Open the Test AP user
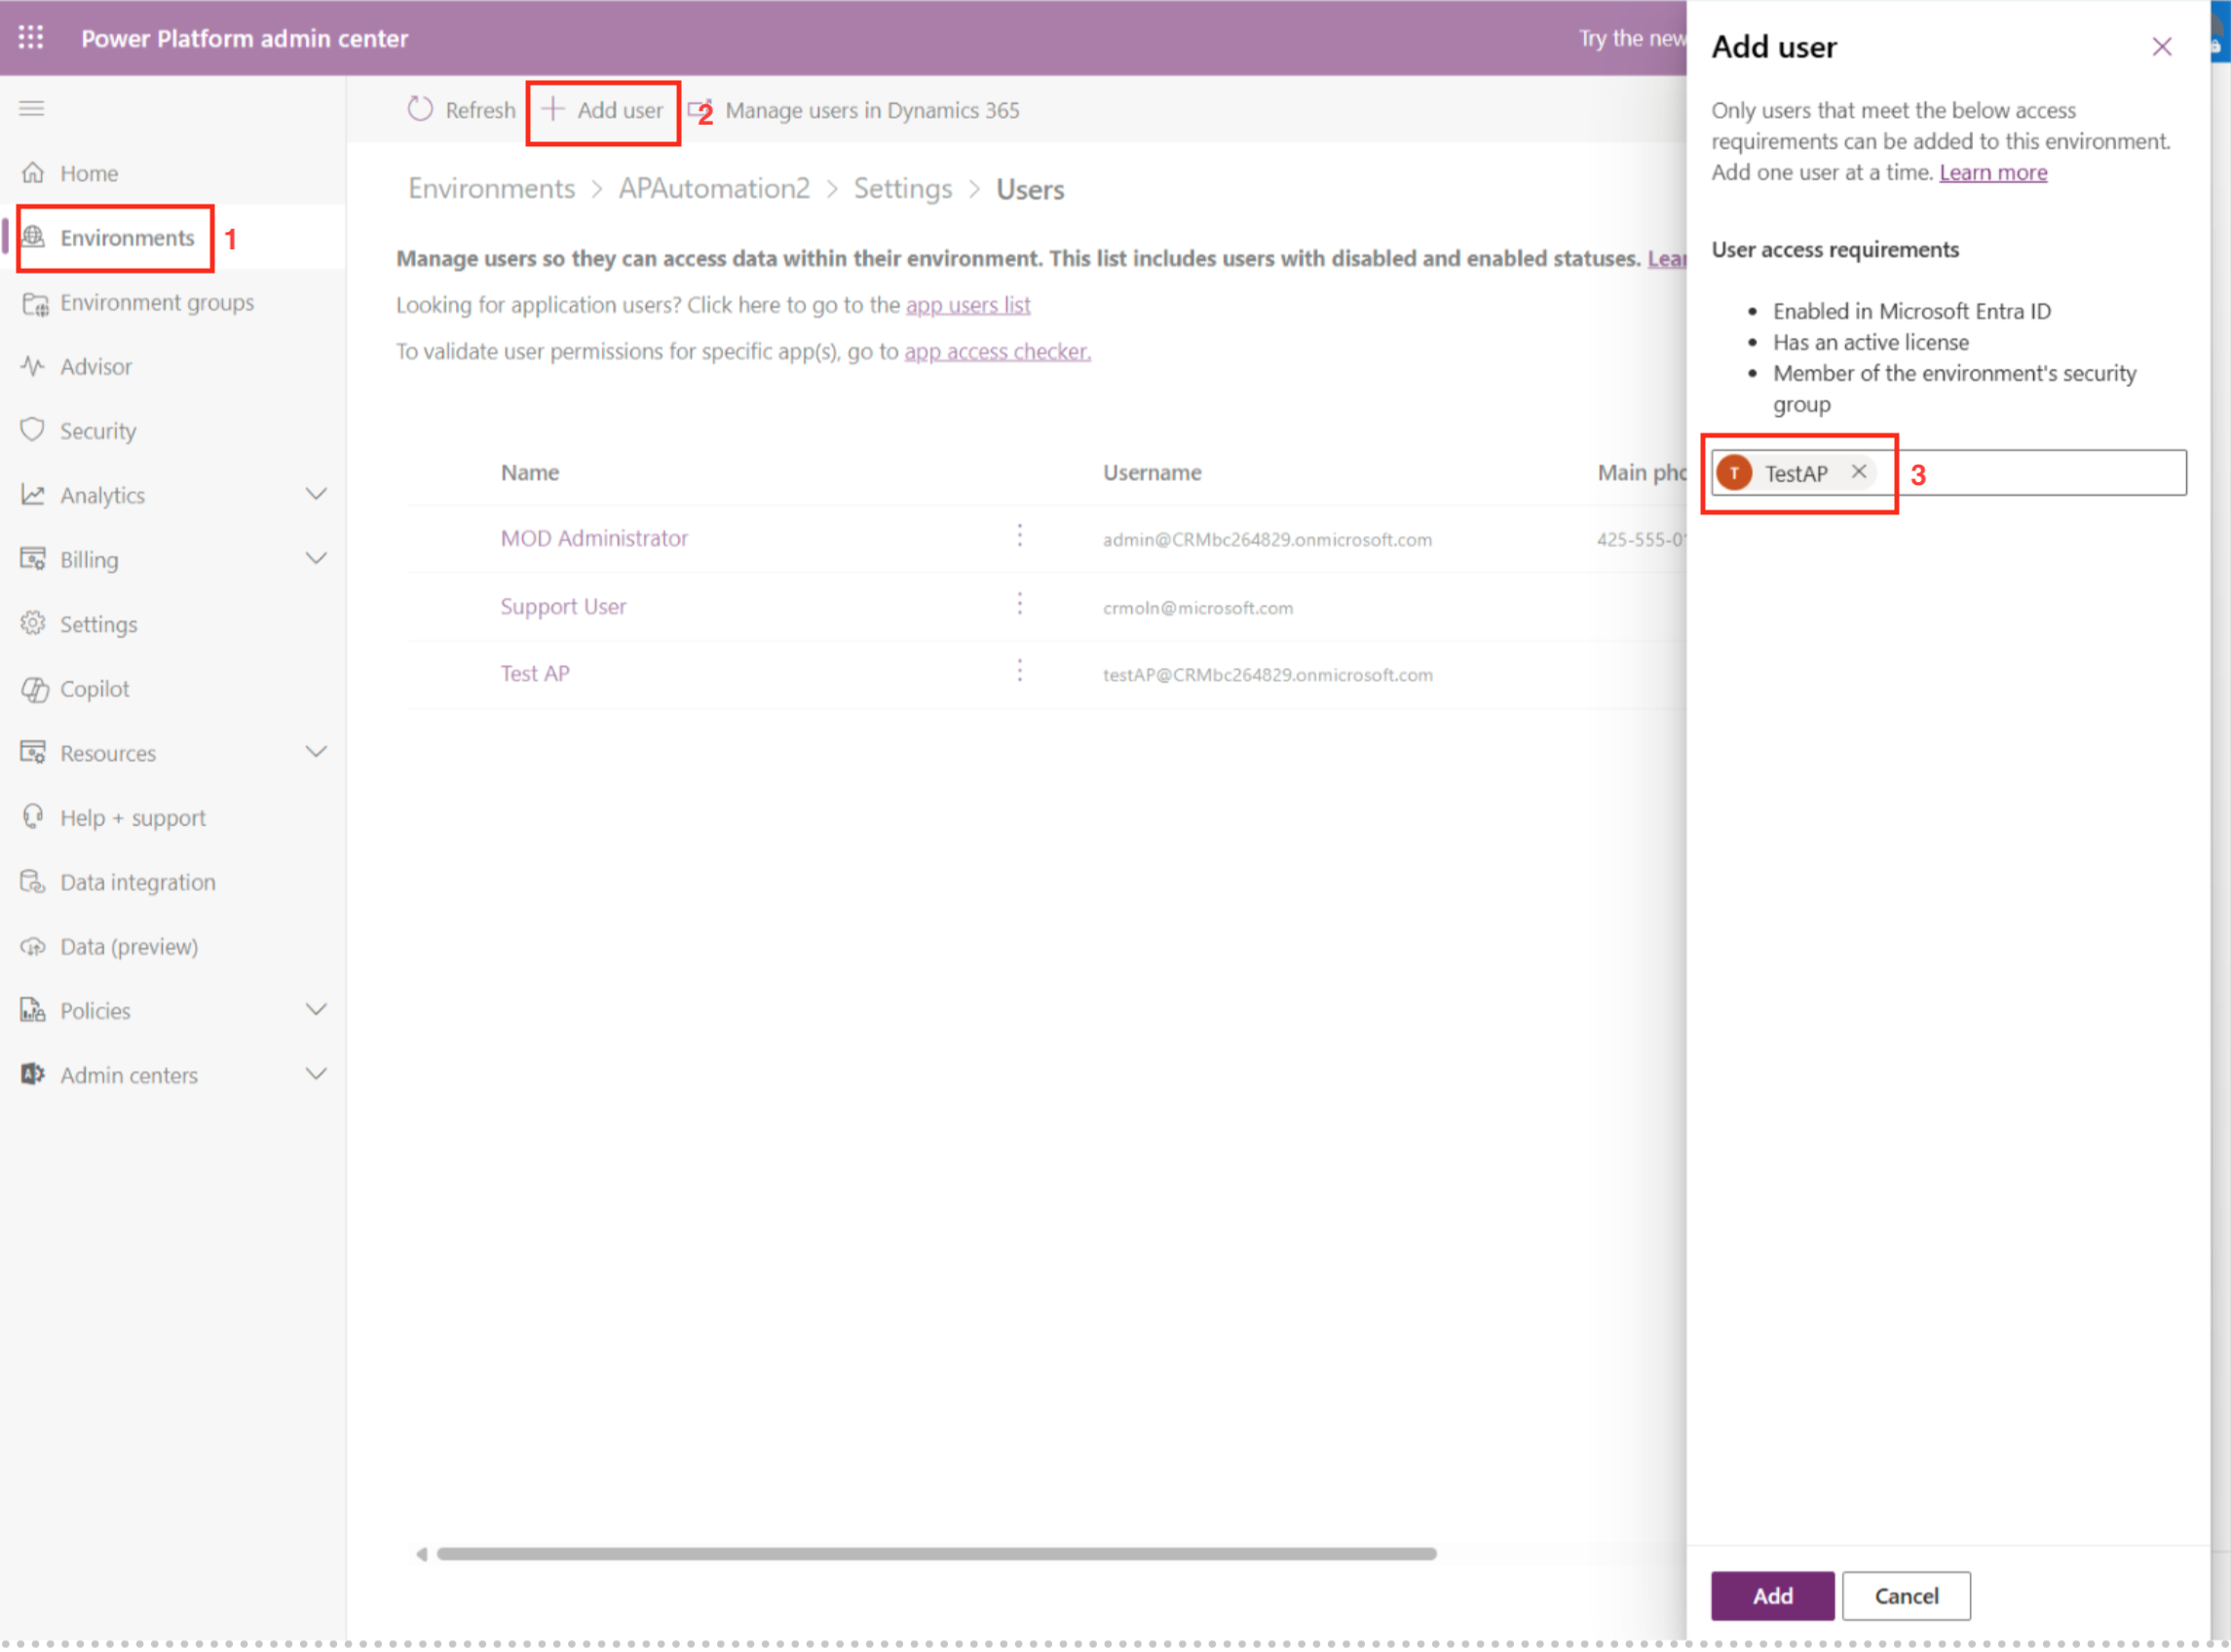Screen dimensions: 2231x1652 coord(535,673)
